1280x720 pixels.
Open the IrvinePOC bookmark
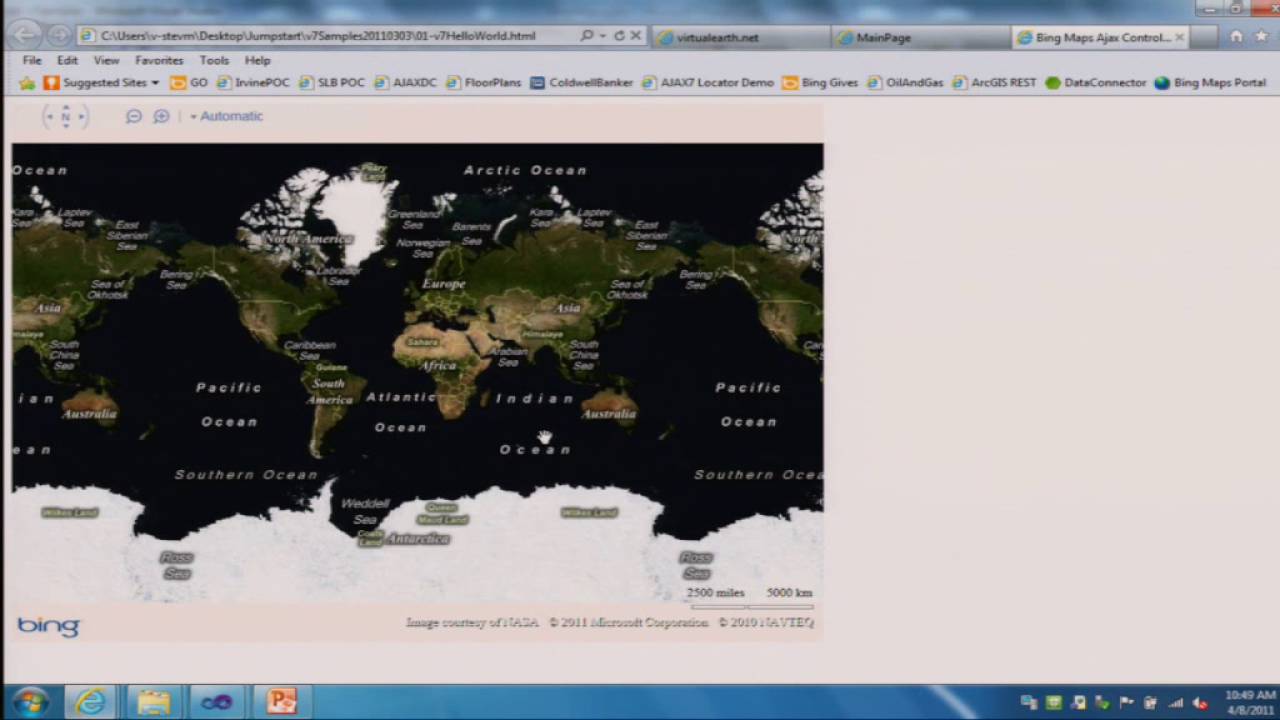(x=253, y=83)
